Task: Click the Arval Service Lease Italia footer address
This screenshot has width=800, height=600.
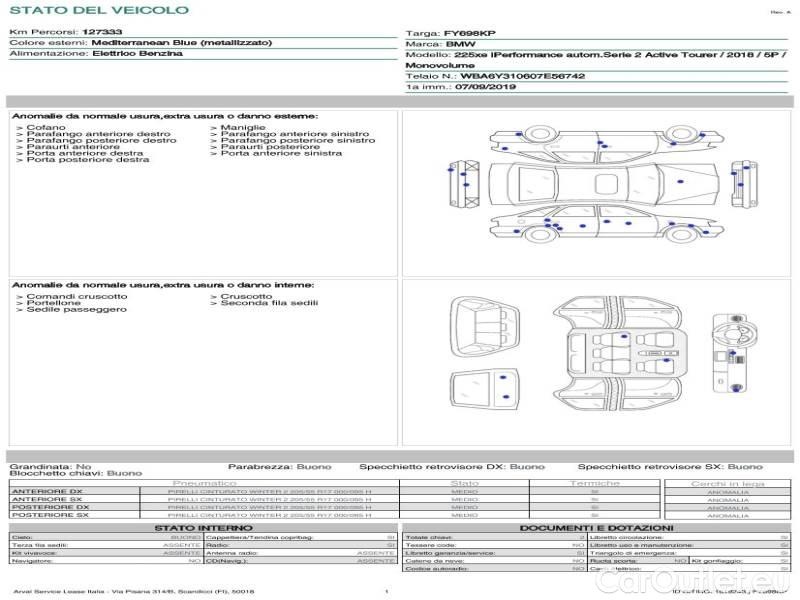Action: coord(134,592)
